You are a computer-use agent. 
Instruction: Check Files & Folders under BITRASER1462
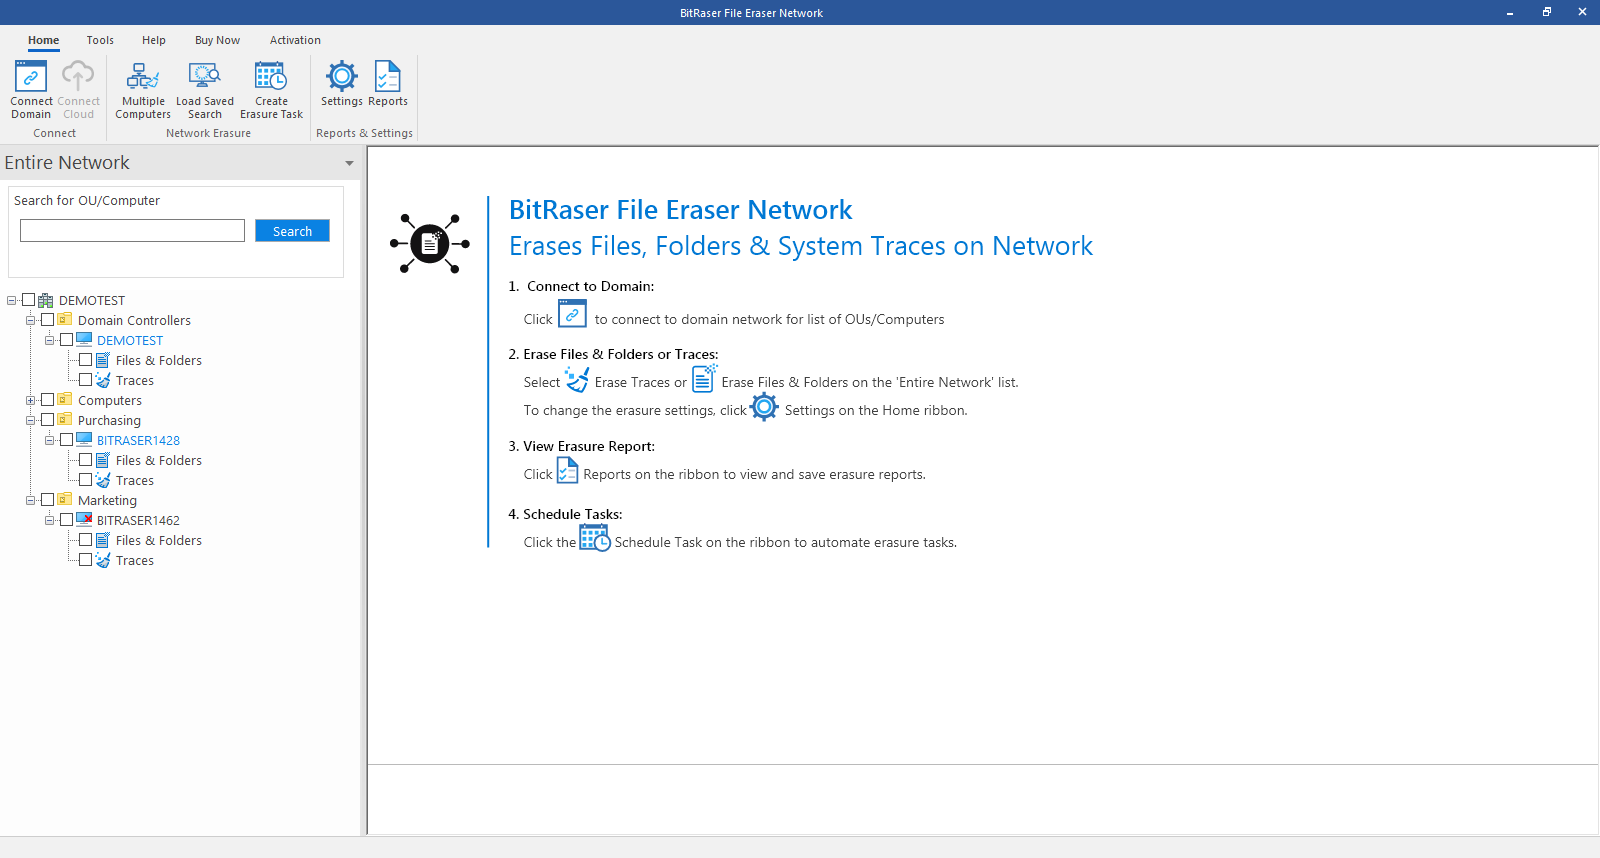[85, 540]
